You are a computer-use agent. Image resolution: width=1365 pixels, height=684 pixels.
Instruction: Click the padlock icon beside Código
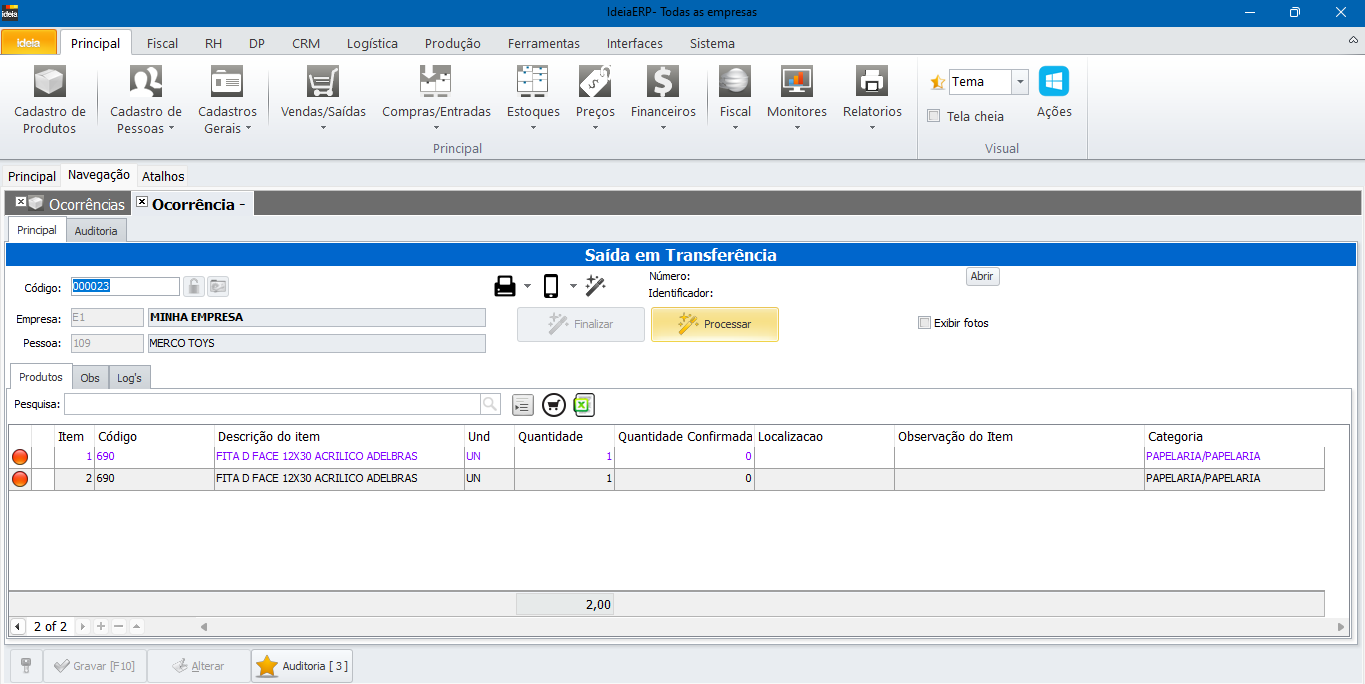194,287
